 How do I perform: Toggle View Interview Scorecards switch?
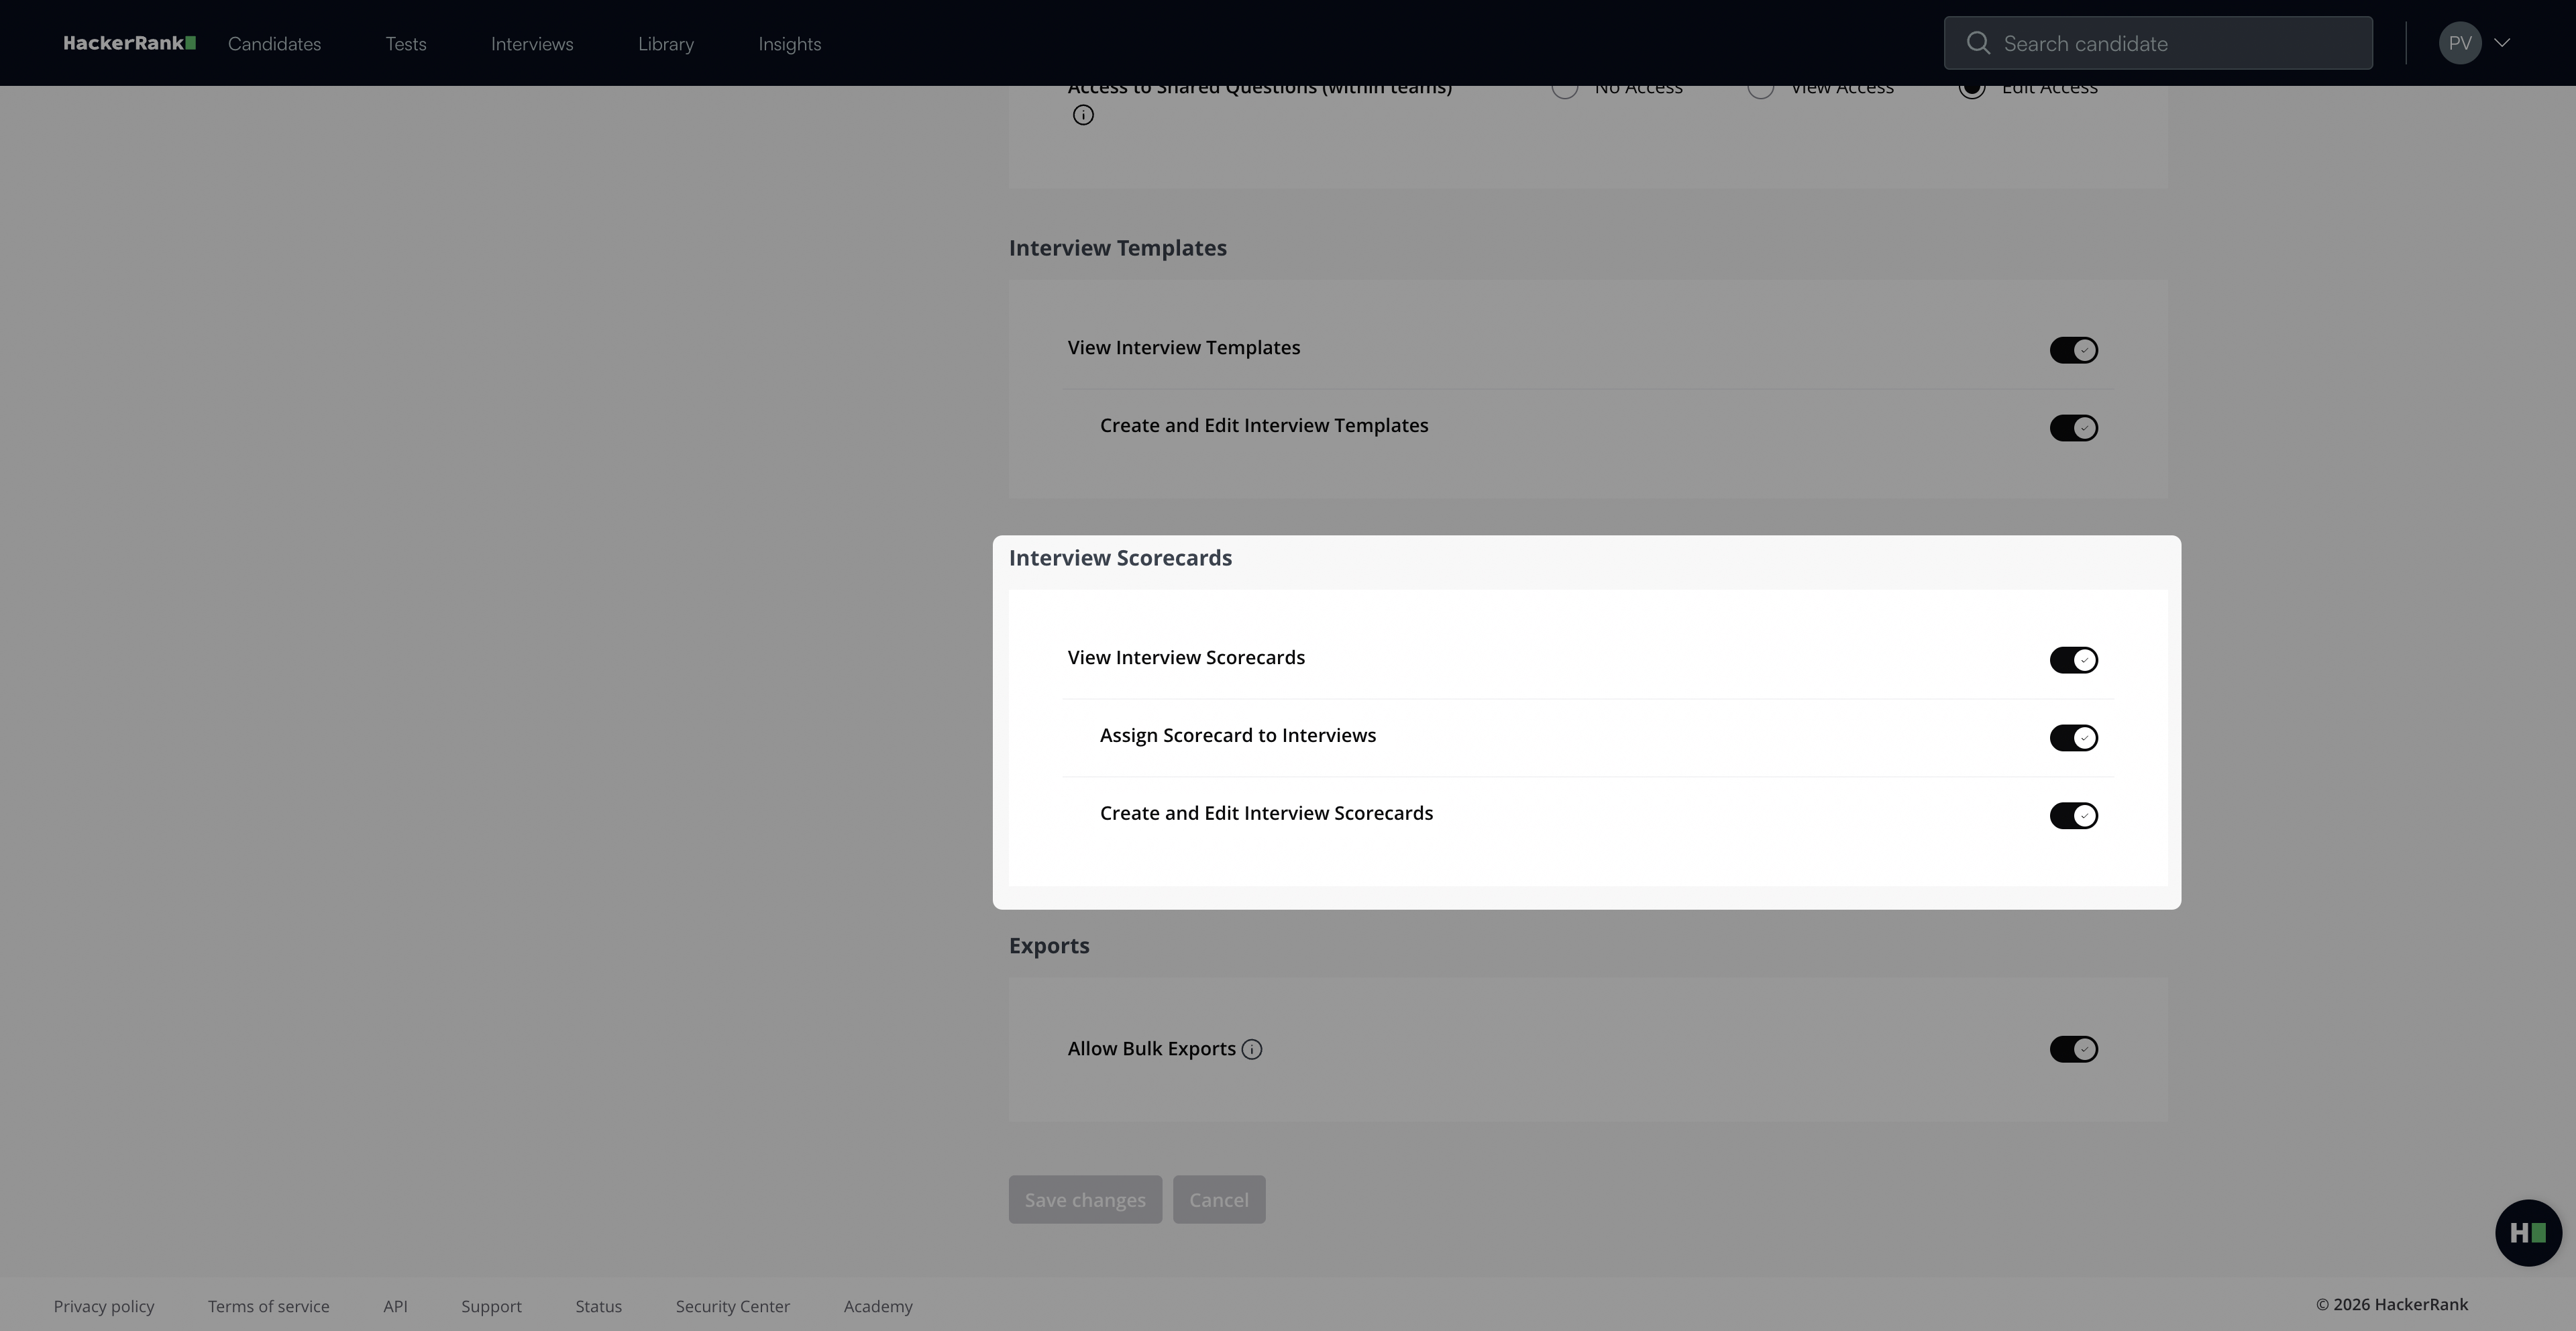[x=2073, y=660]
